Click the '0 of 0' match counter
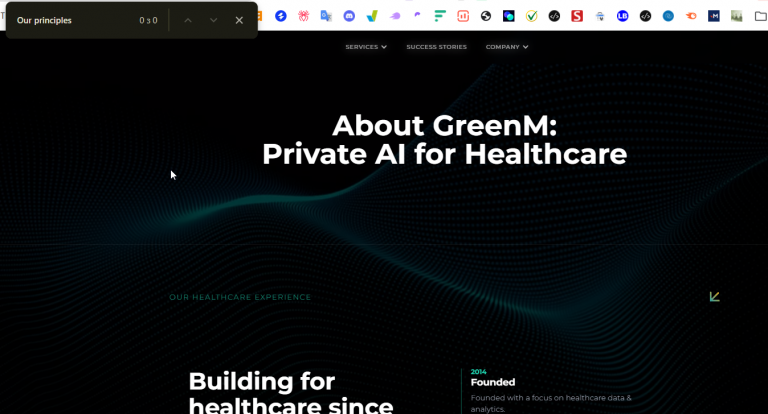Viewport: 768px width, 414px height. tap(148, 21)
